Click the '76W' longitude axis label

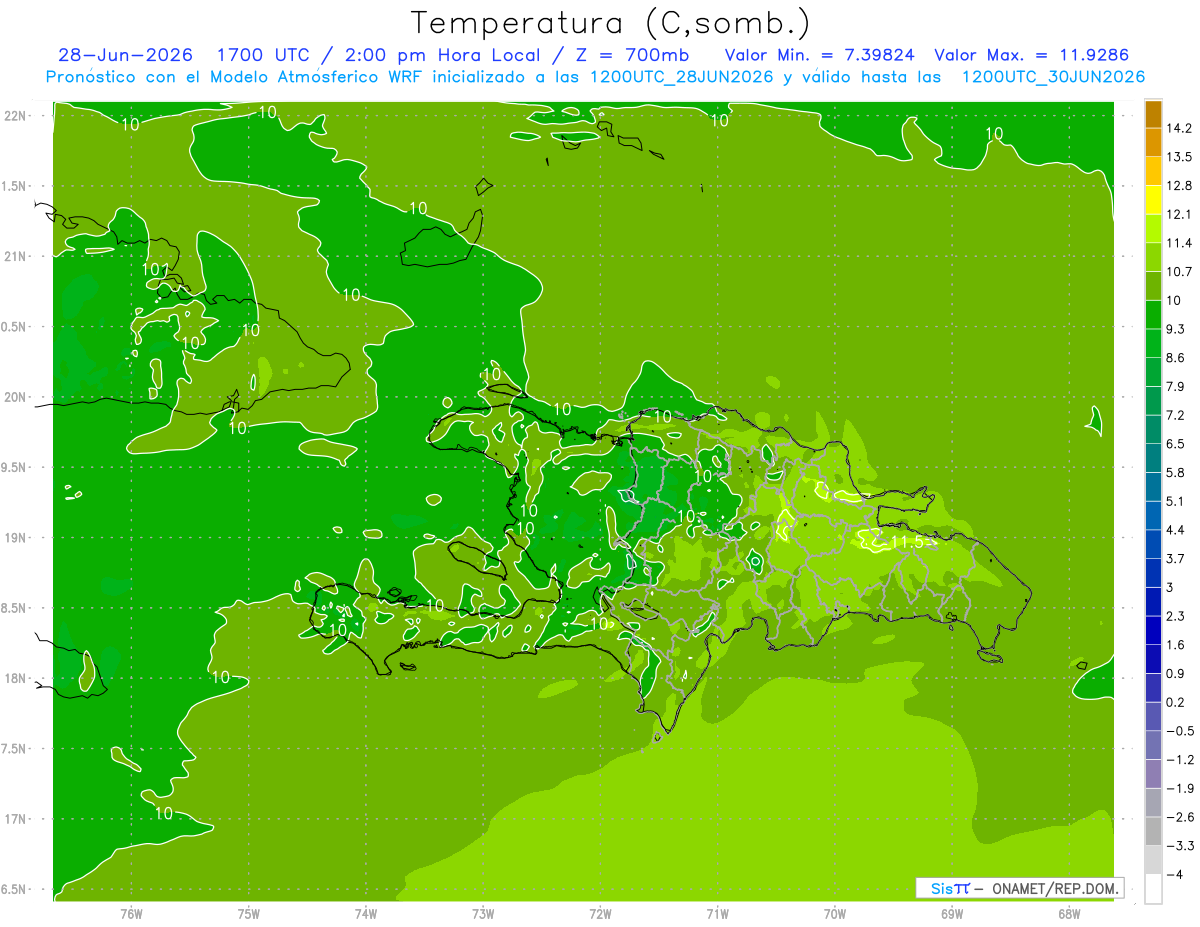131,912
